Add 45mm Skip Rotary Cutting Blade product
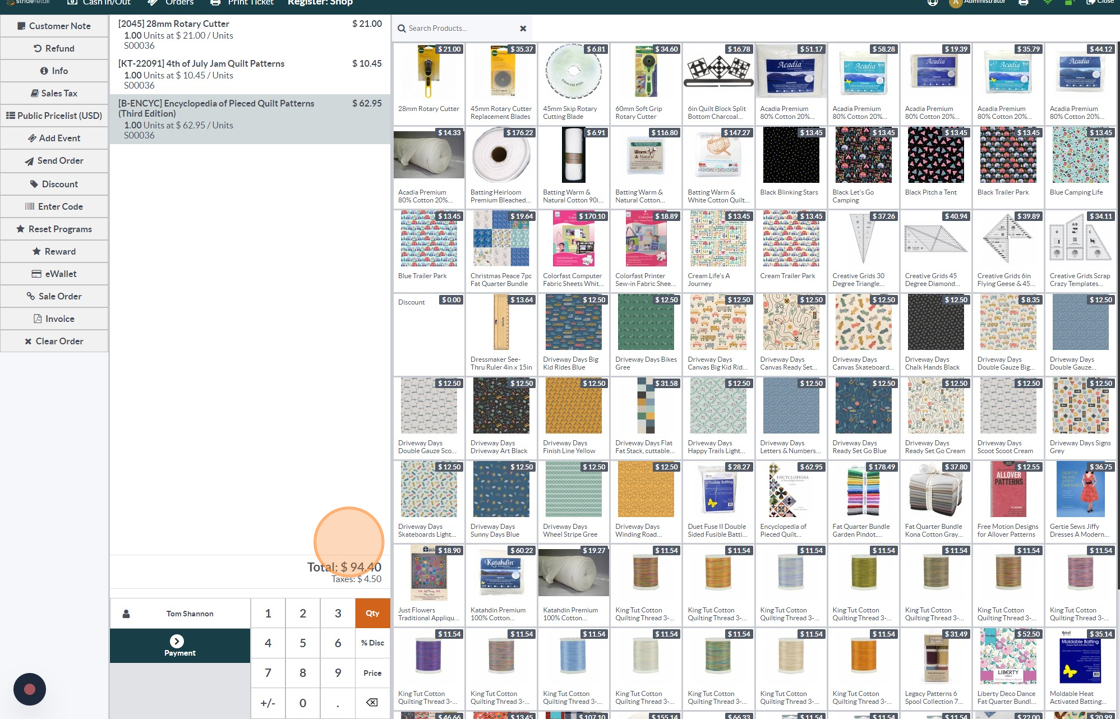The width and height of the screenshot is (1120, 719). [573, 84]
